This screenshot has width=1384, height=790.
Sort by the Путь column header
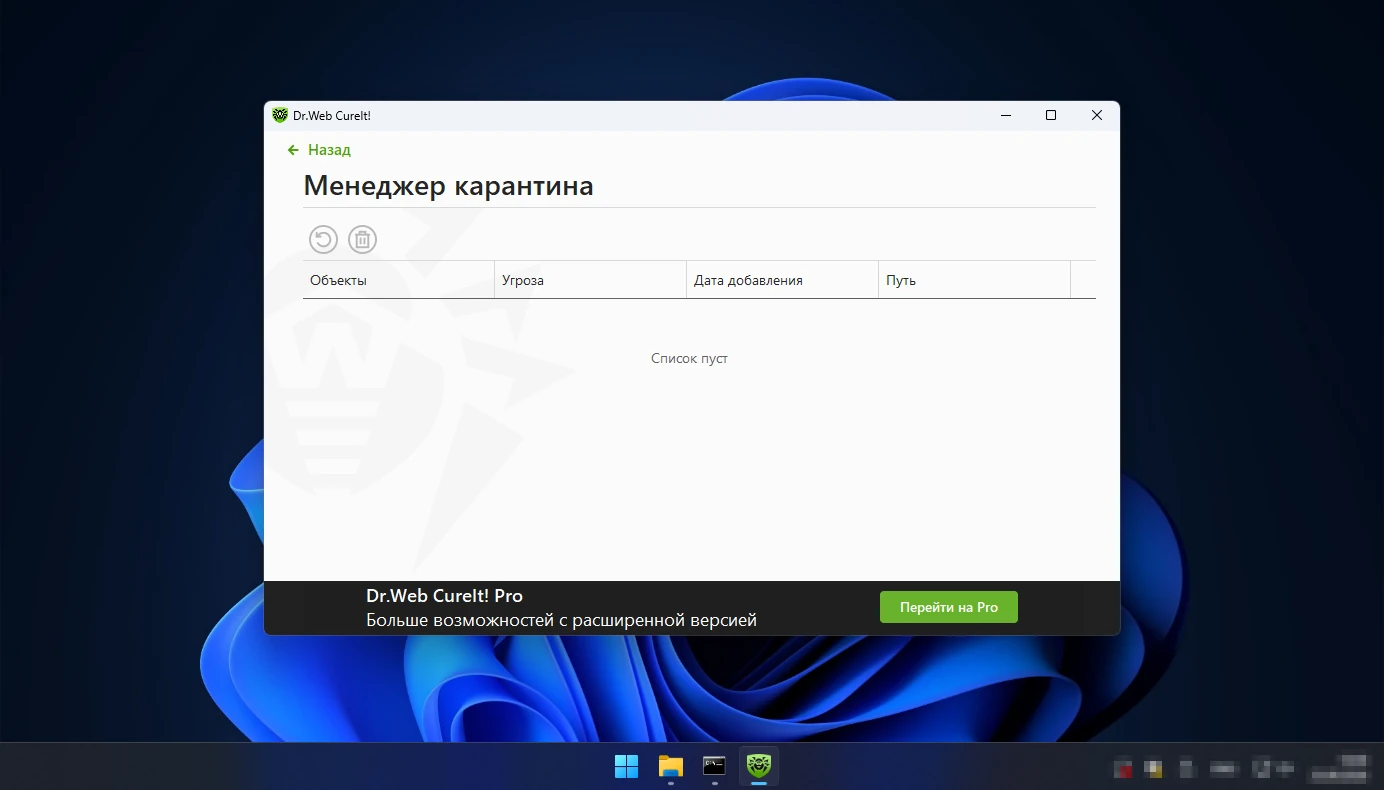(x=974, y=280)
